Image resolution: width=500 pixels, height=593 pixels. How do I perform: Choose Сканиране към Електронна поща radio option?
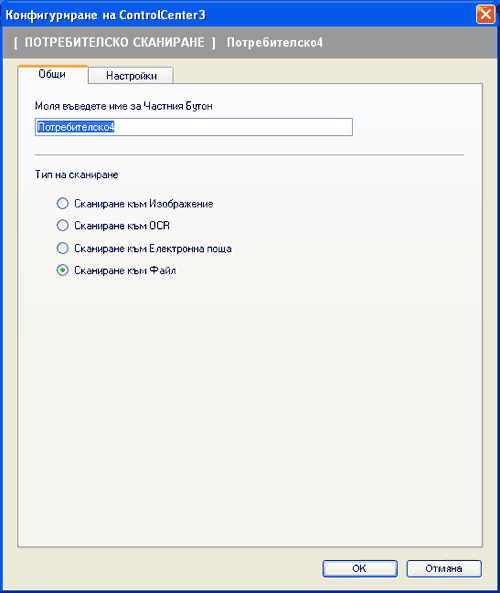pyautogui.click(x=62, y=248)
